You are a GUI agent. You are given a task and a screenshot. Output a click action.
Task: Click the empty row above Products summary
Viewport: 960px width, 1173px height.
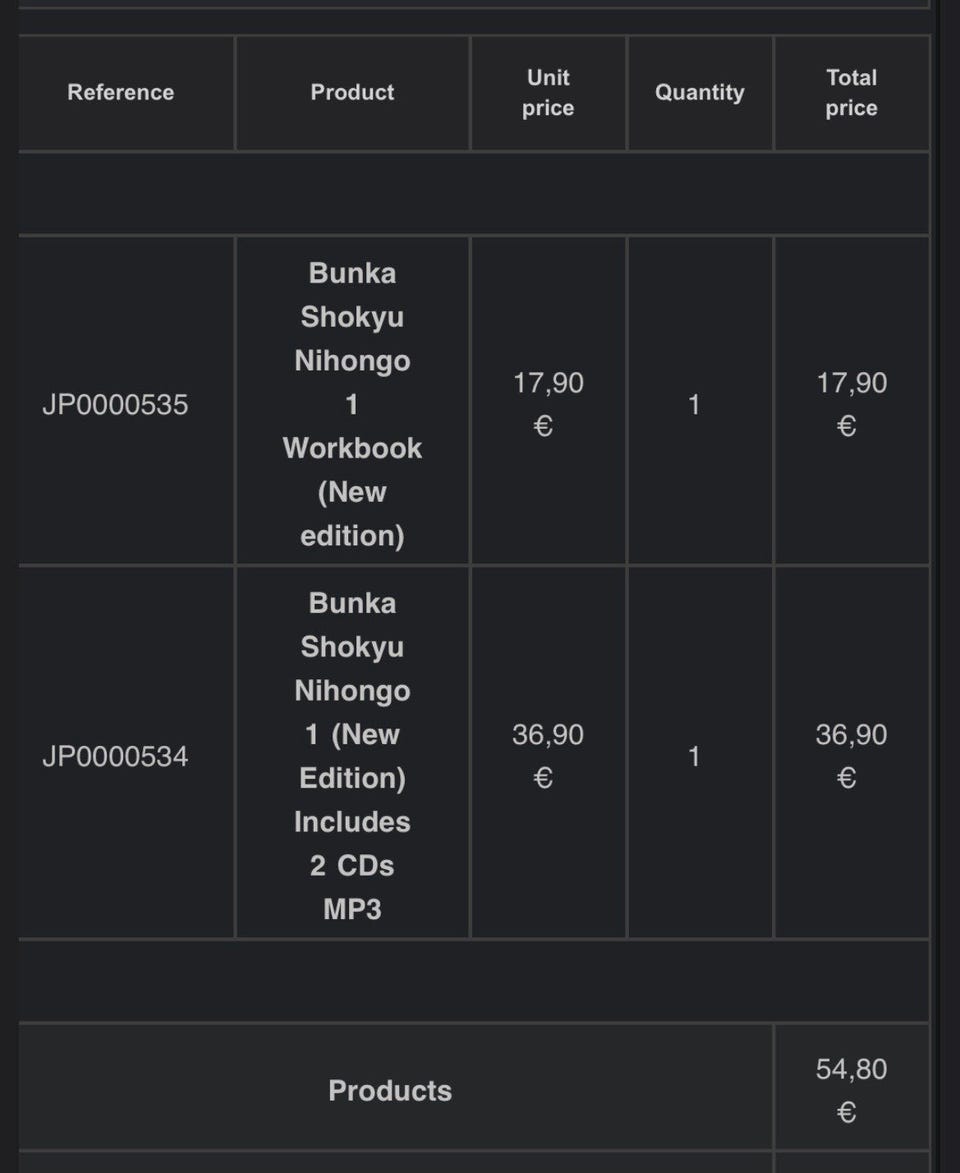tap(474, 981)
